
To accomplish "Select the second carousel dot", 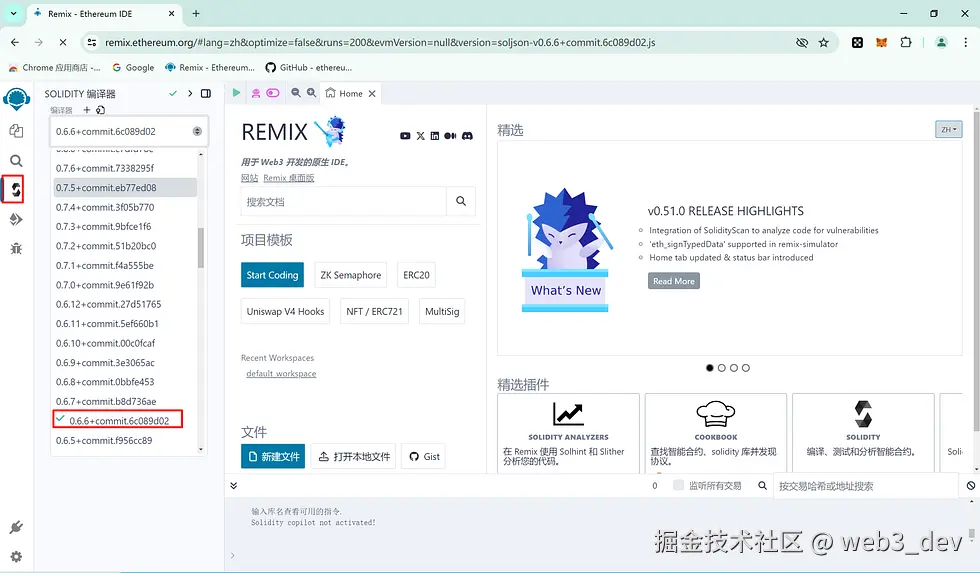I will point(721,368).
